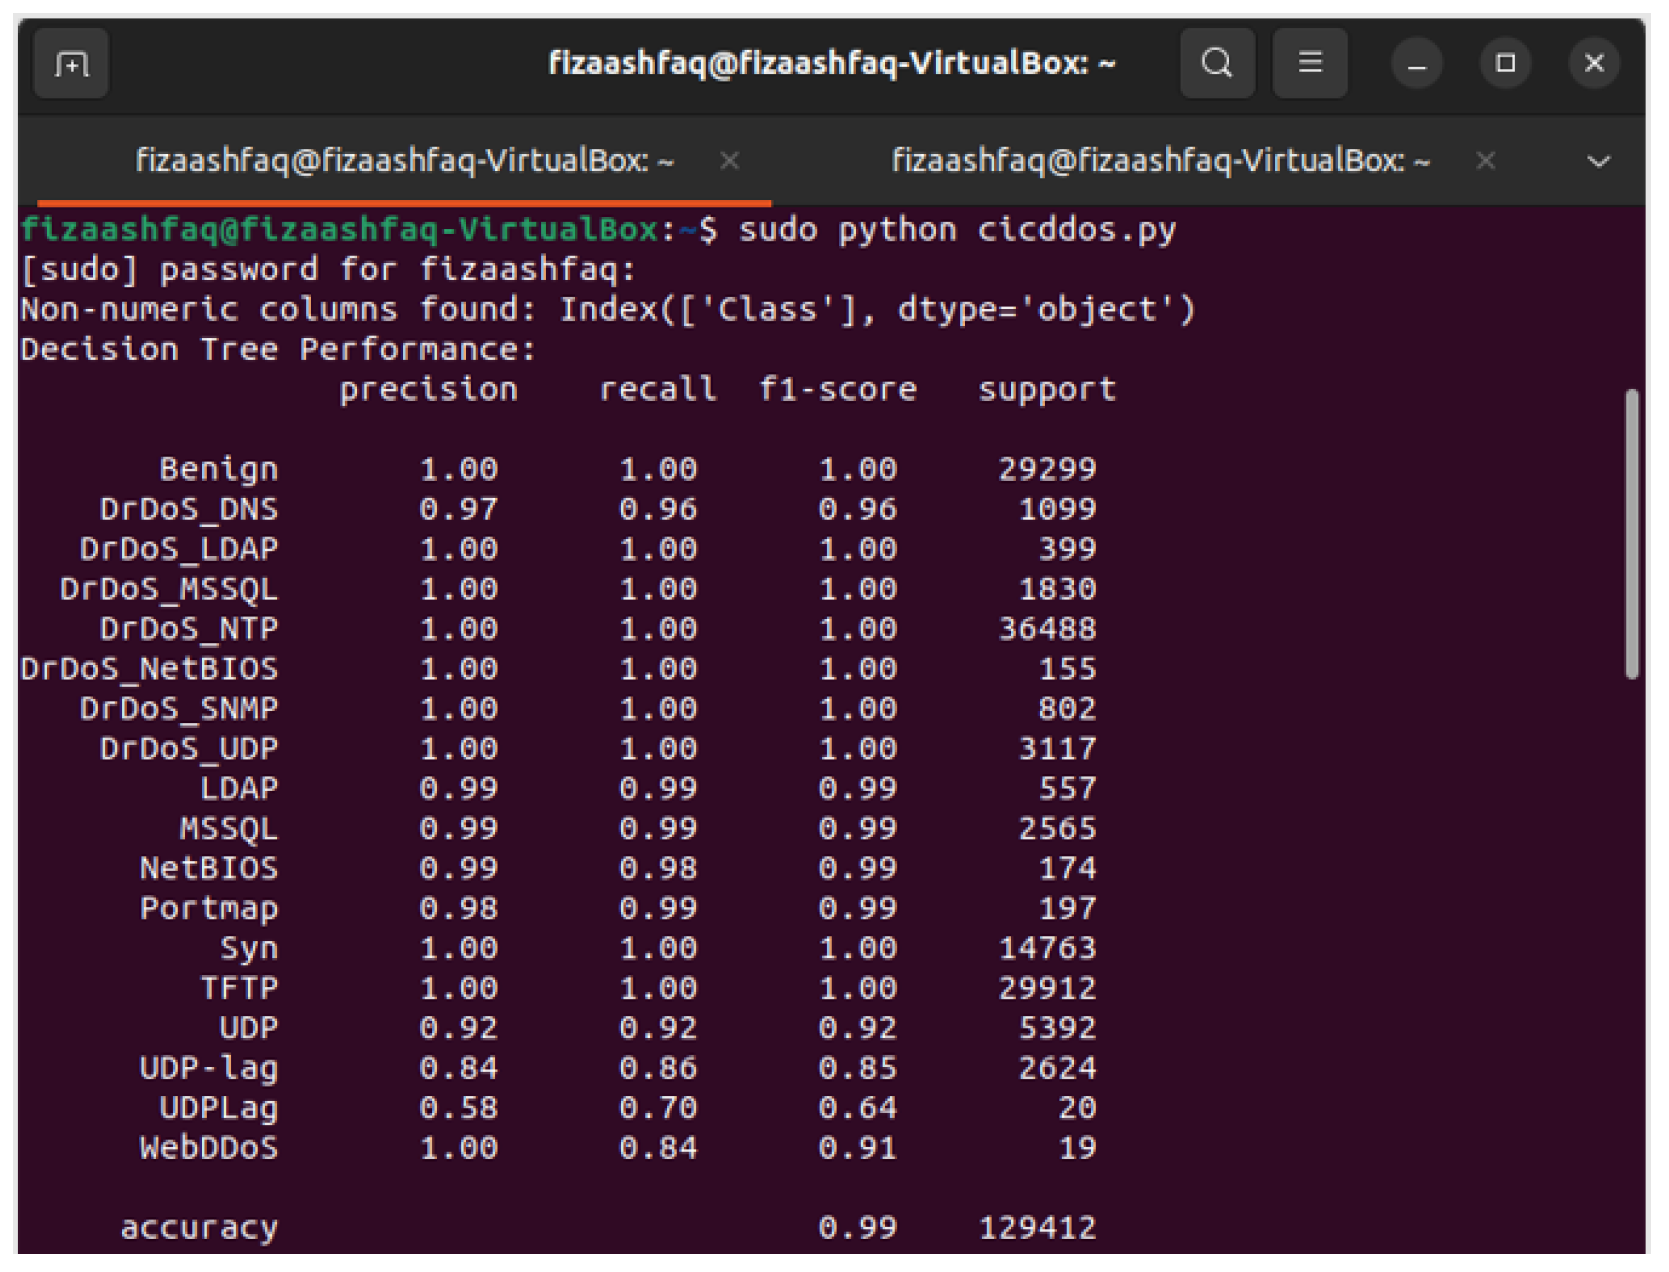
Task: Click the search magnifier icon
Action: [1216, 64]
